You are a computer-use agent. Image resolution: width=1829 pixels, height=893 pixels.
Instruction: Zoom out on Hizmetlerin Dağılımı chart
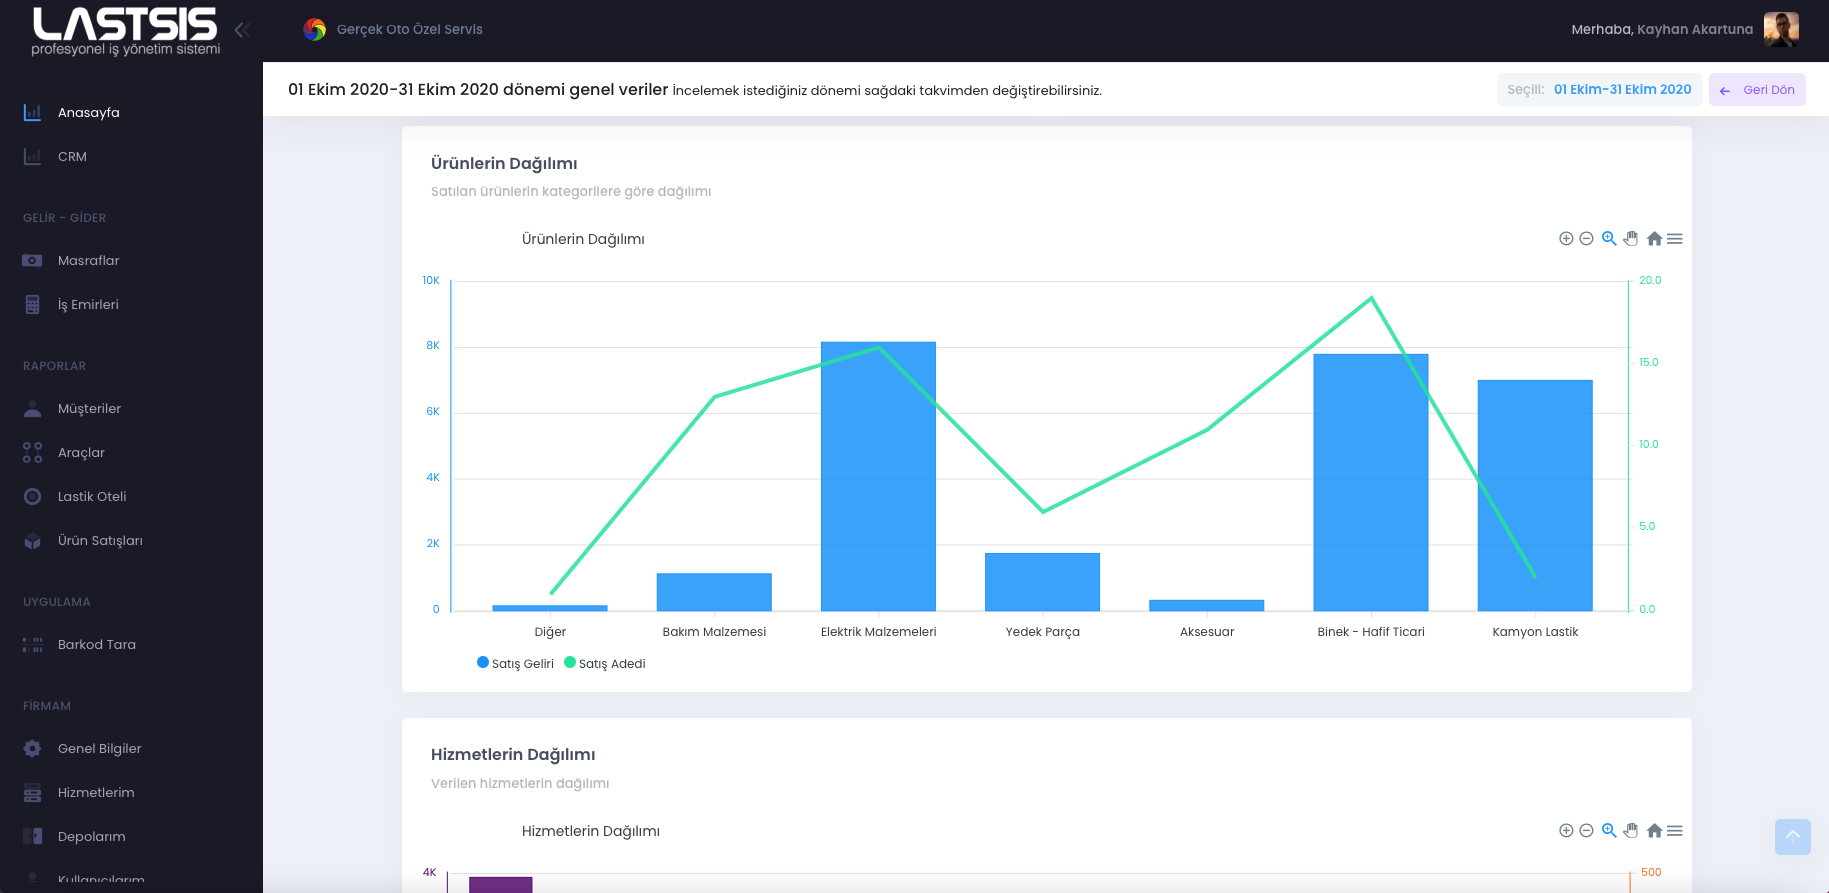[x=1586, y=830]
